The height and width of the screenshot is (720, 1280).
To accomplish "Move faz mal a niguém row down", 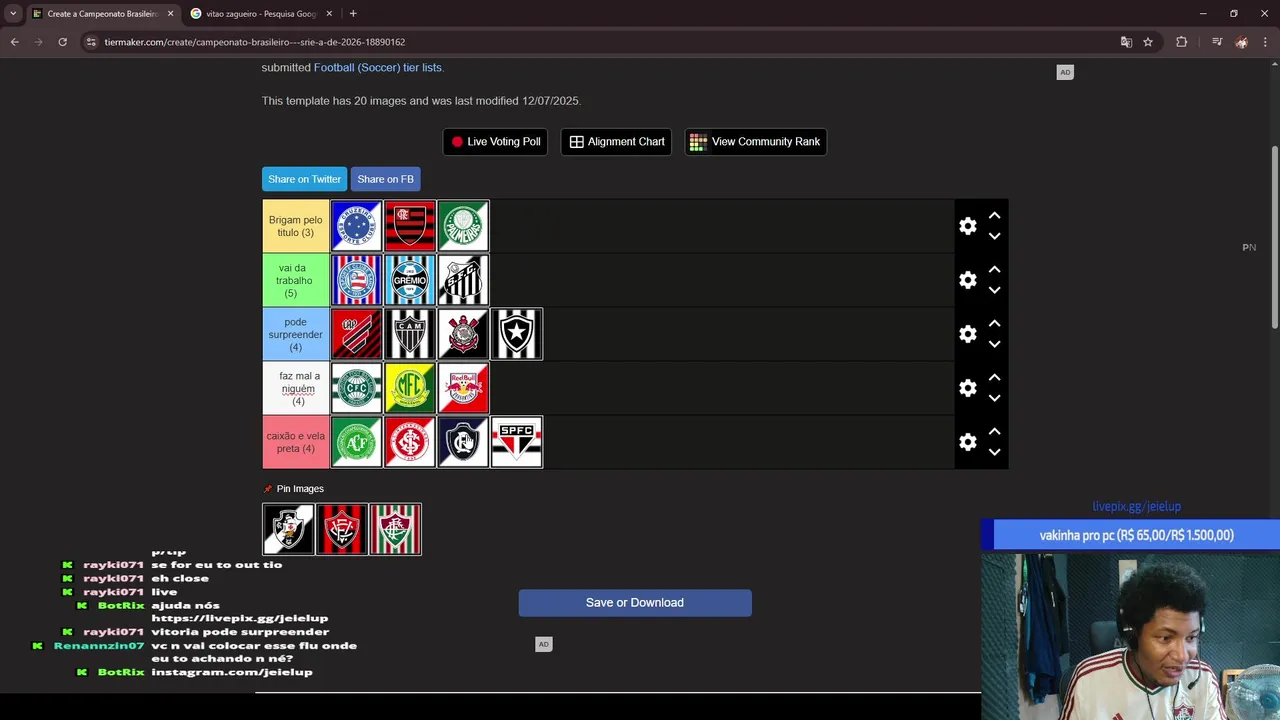I will click(994, 399).
